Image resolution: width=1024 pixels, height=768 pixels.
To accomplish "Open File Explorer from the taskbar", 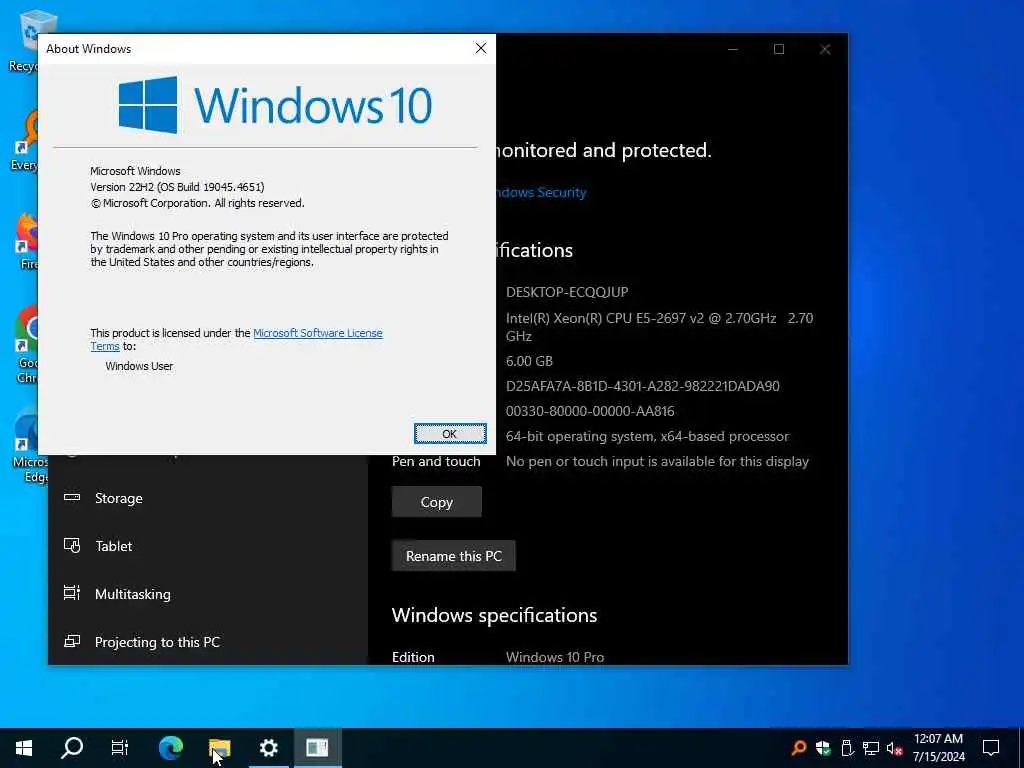I will coord(219,748).
